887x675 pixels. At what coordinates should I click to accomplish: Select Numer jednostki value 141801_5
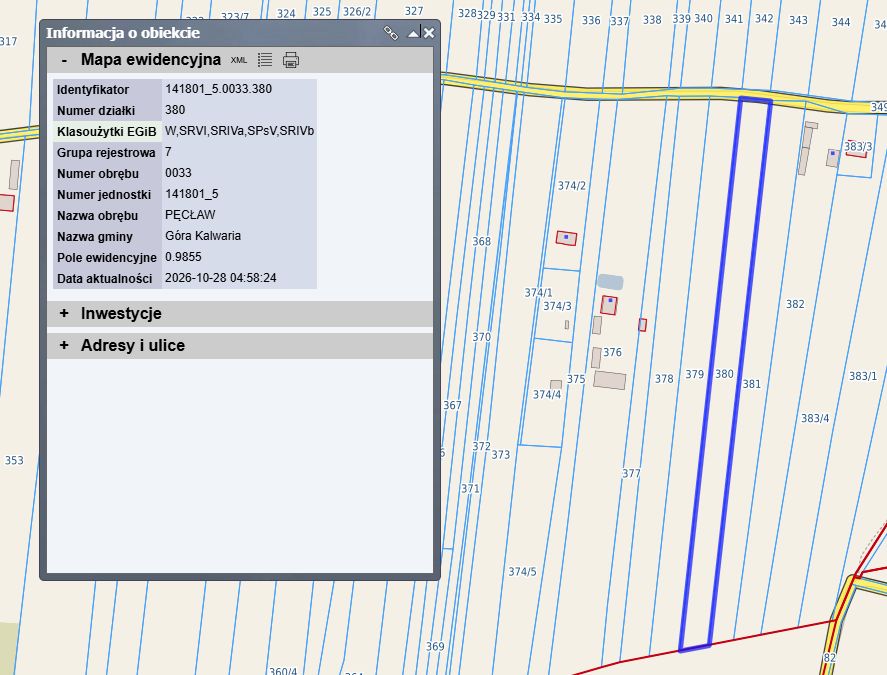click(192, 194)
